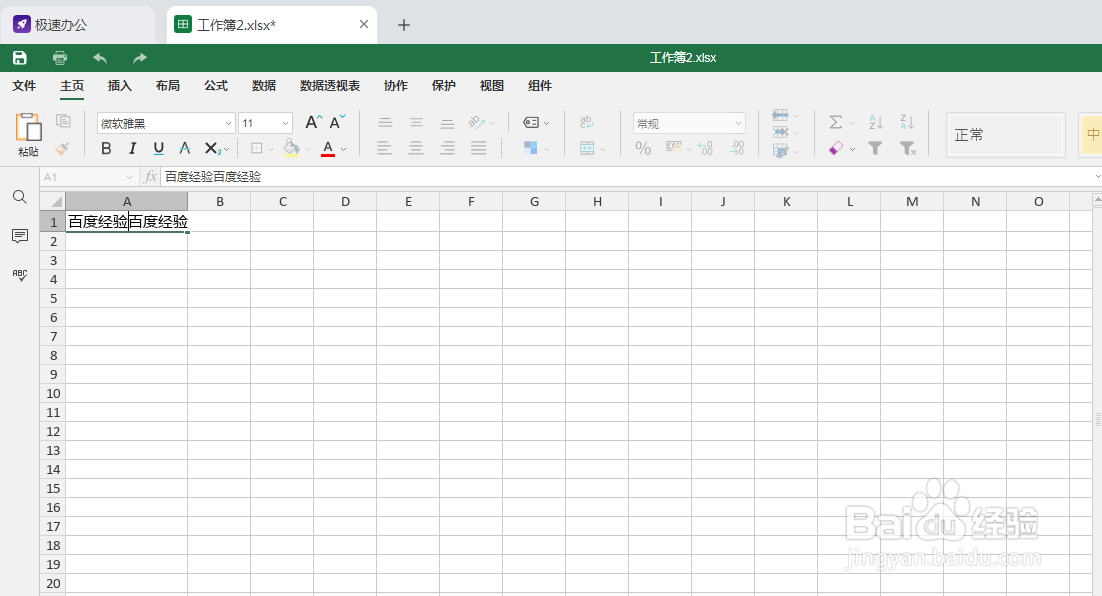Viewport: 1102px width, 596px height.
Task: Switch to the 数据透视表 tab
Action: coord(330,86)
